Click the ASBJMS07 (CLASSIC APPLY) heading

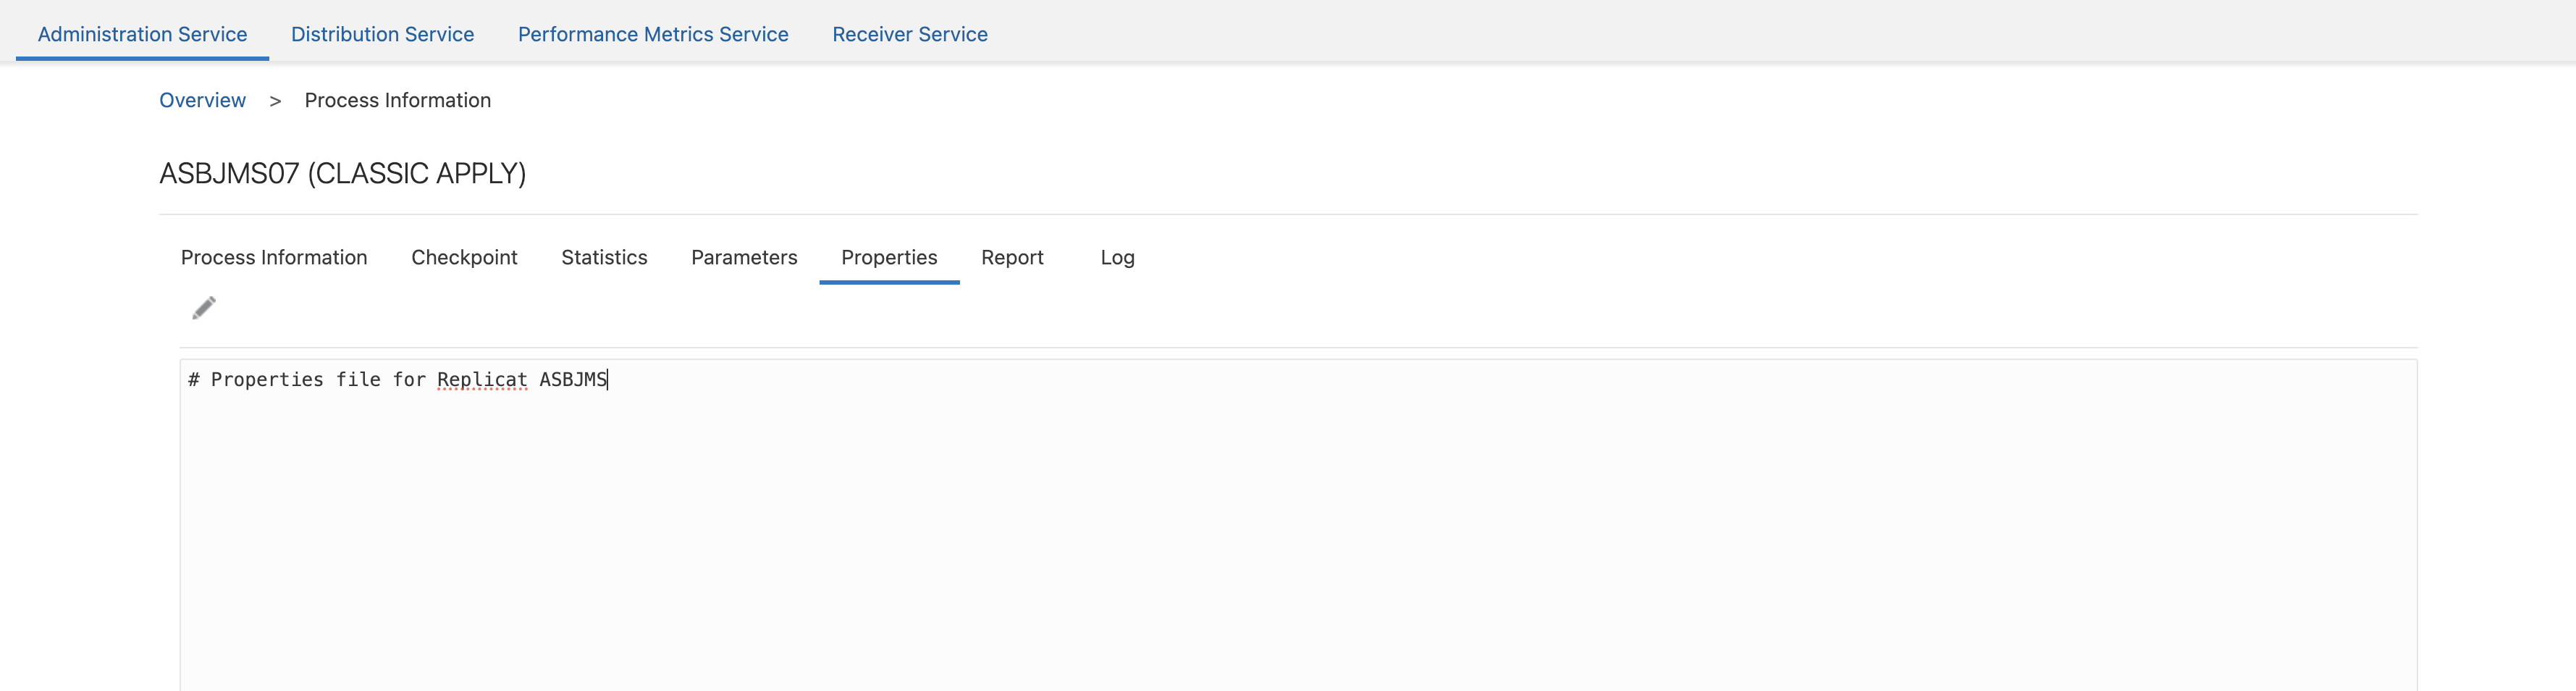point(342,174)
